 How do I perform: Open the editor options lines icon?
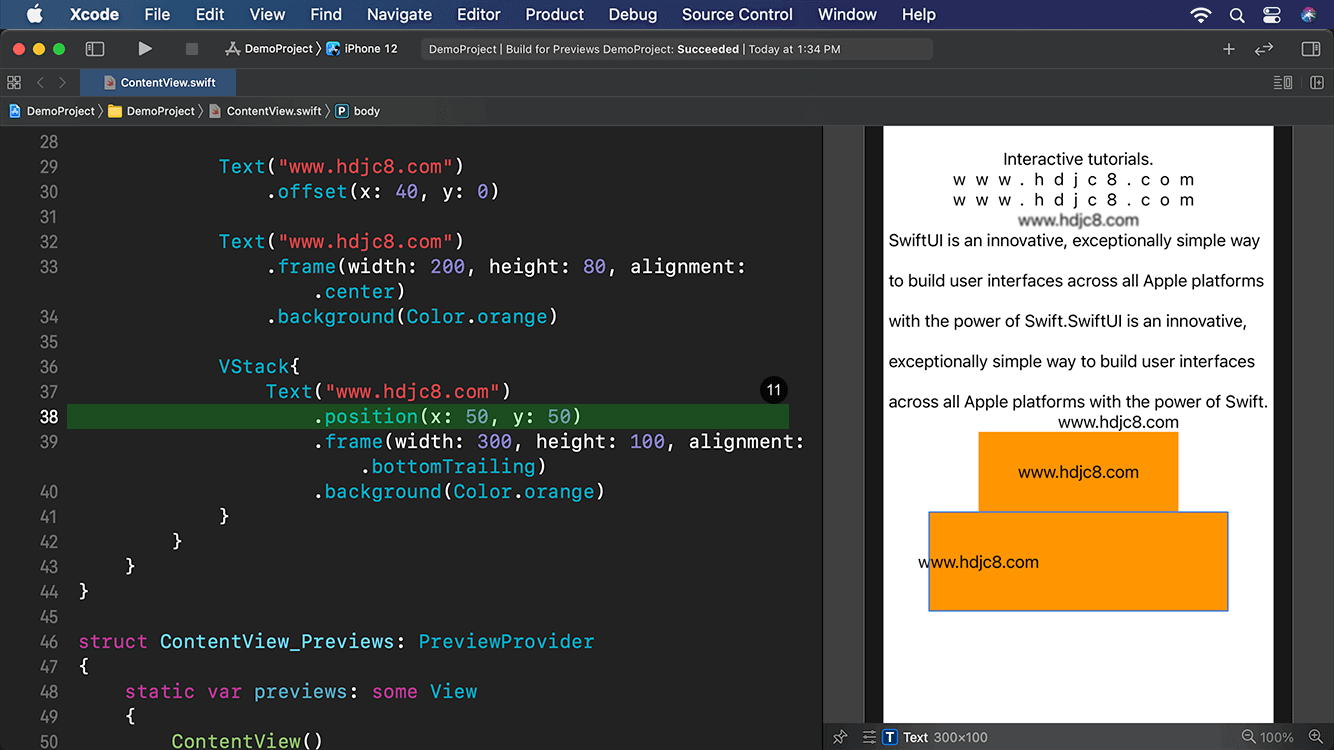coord(1283,82)
